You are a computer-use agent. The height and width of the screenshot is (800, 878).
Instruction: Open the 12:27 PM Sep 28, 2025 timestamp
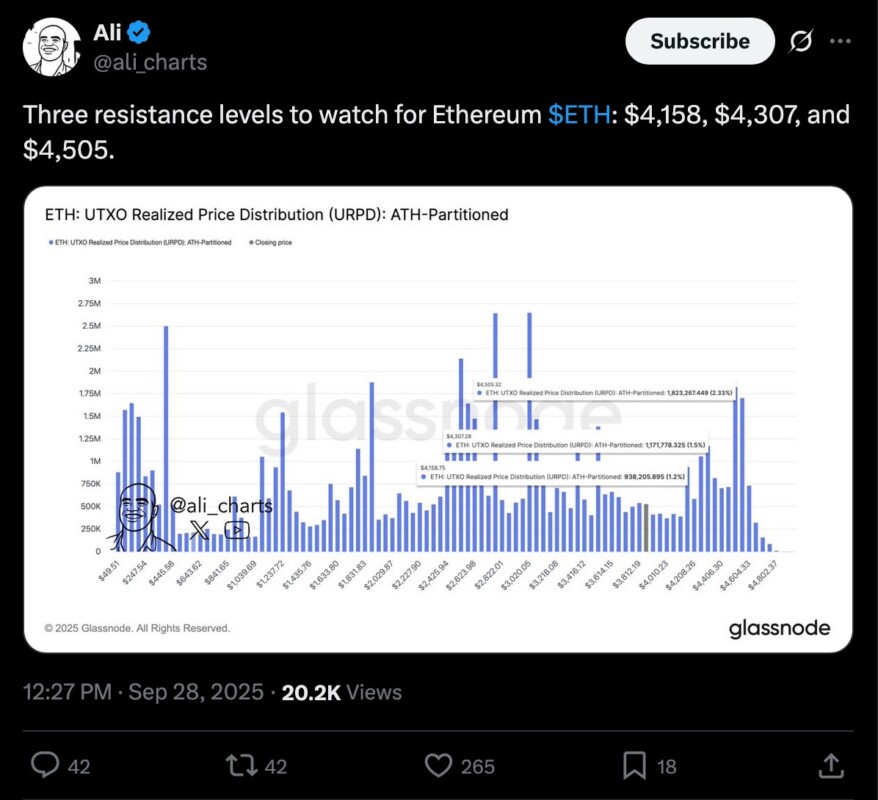pyautogui.click(x=143, y=692)
